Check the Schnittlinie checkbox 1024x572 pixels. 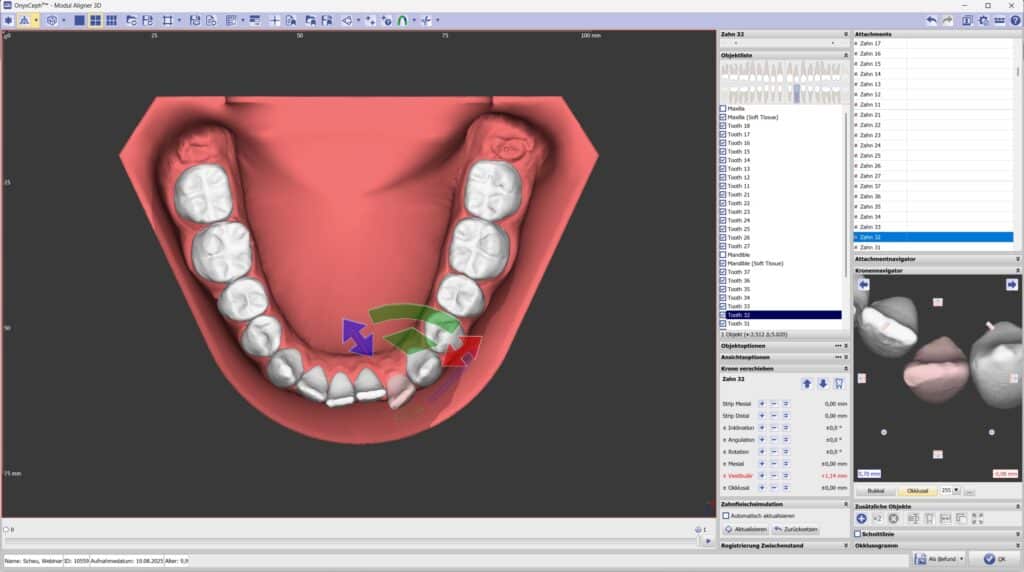pyautogui.click(x=858, y=534)
